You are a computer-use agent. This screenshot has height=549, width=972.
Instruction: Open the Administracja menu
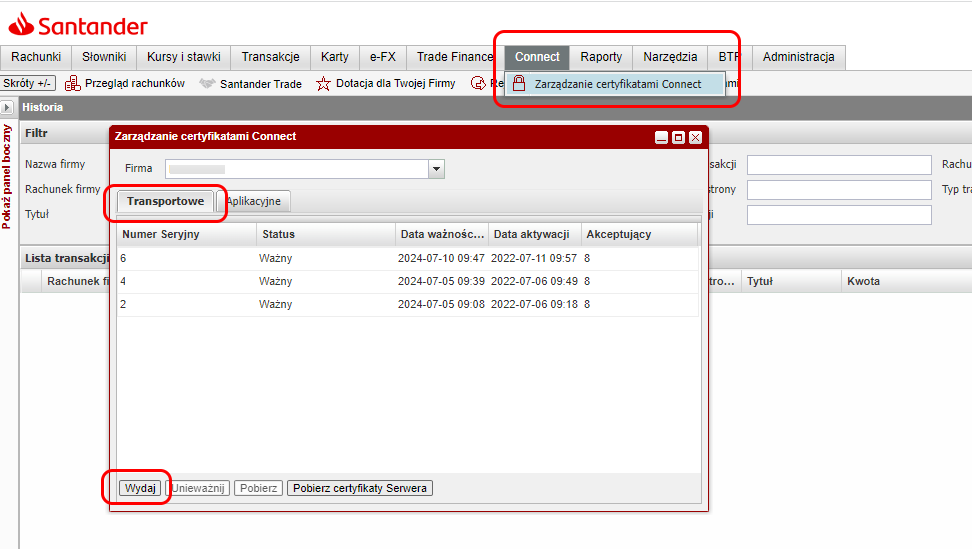pyautogui.click(x=798, y=57)
